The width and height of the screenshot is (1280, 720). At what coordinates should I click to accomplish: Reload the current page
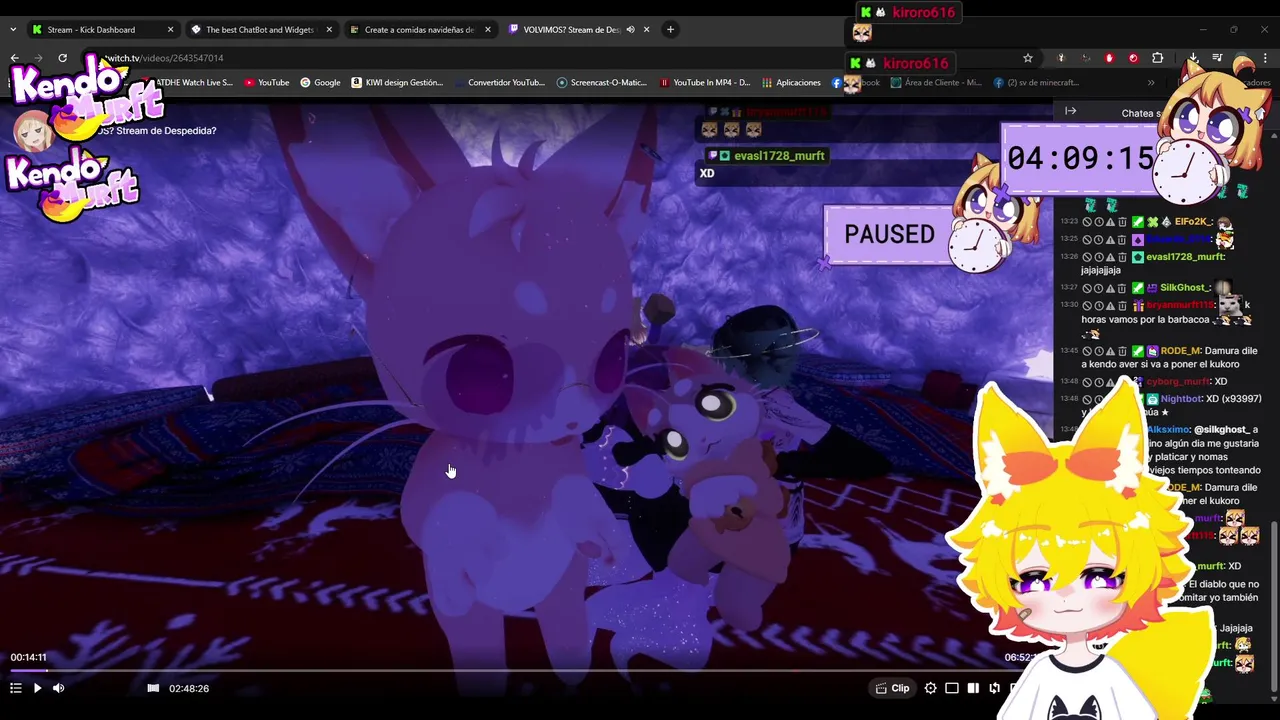[x=62, y=58]
